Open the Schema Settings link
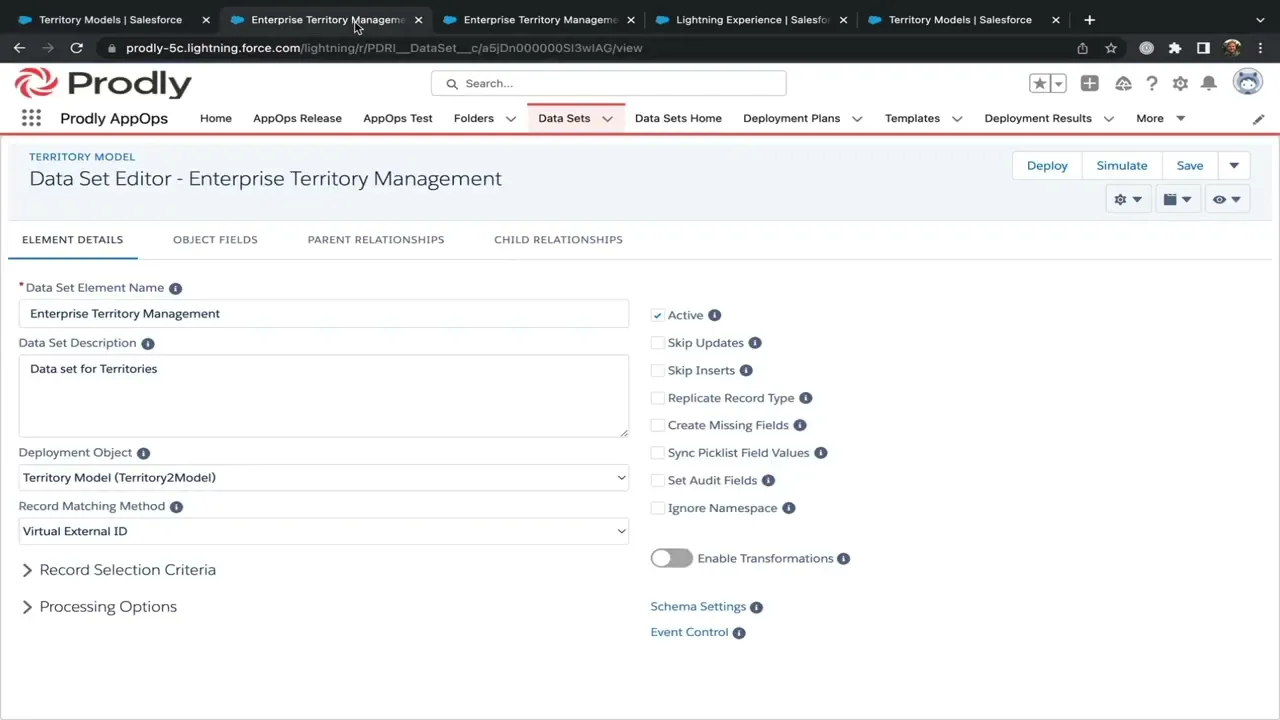The height and width of the screenshot is (720, 1280). (698, 607)
